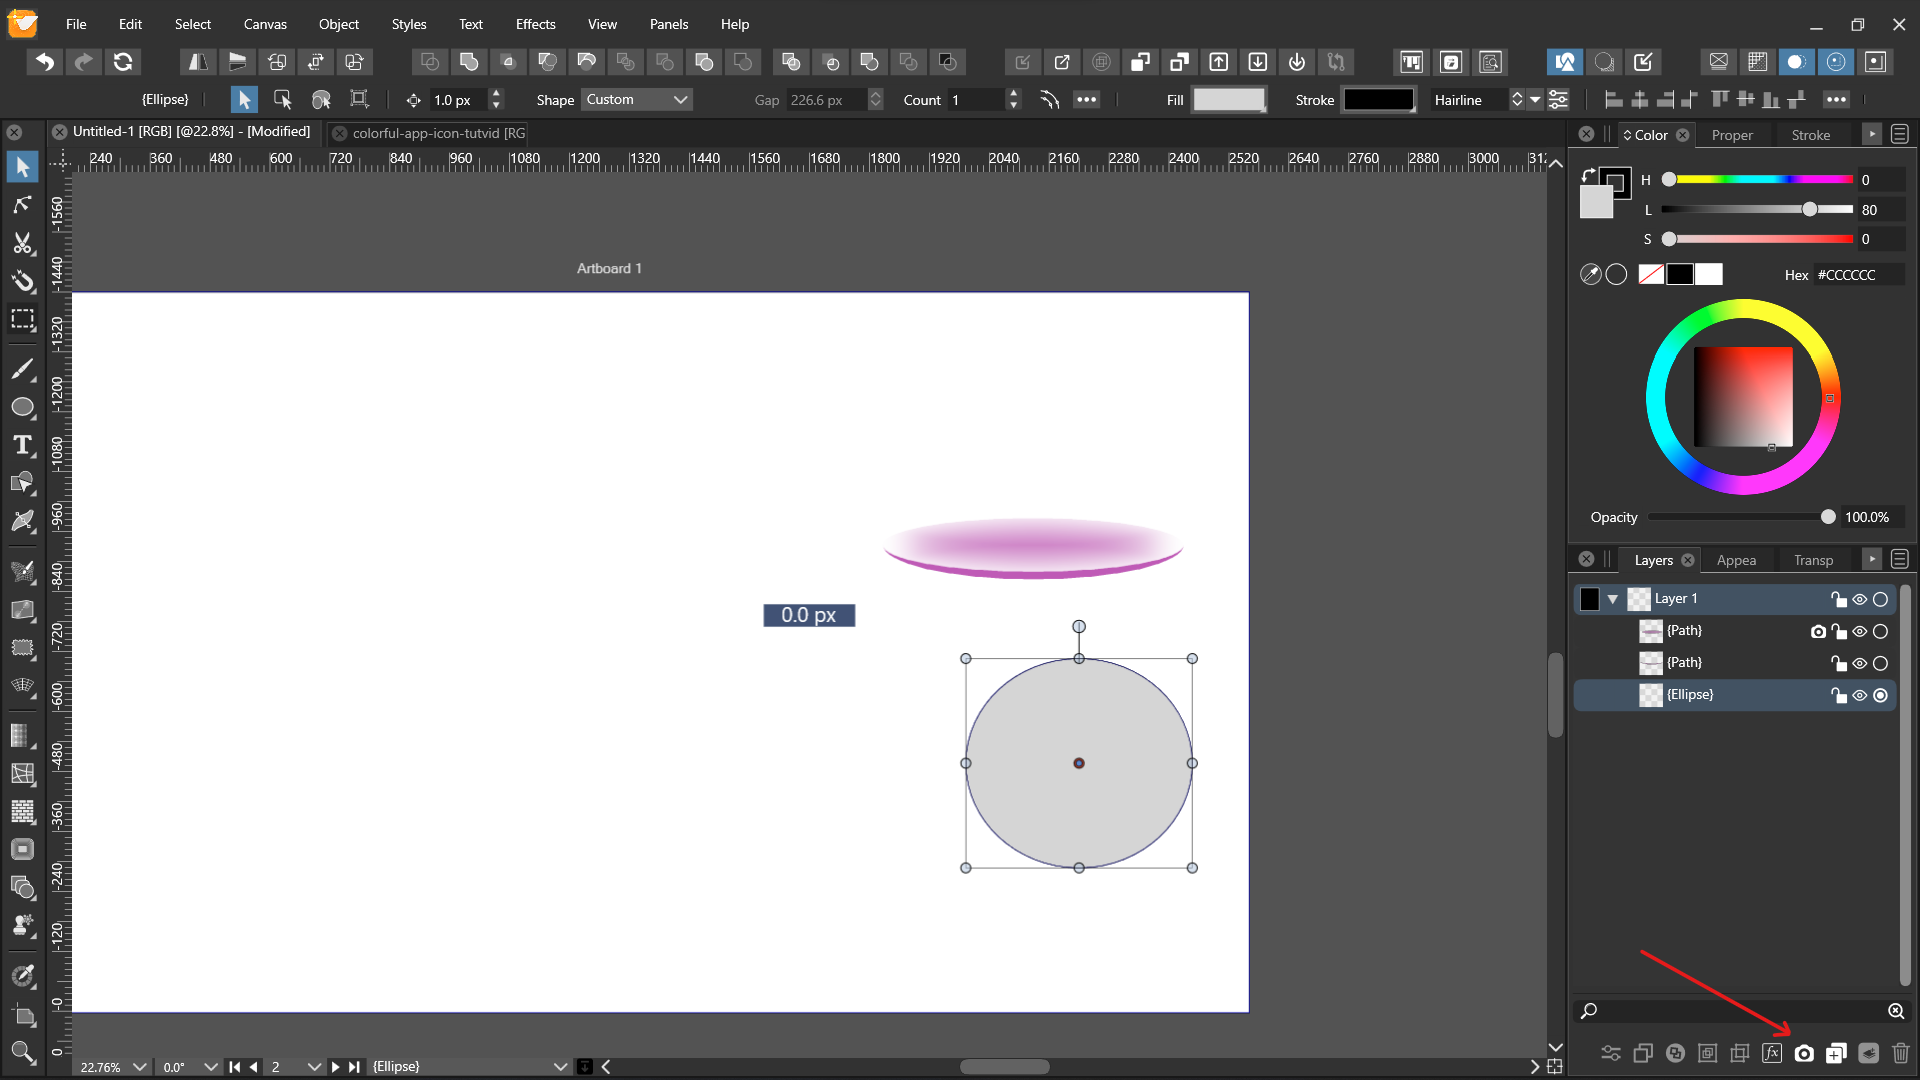Viewport: 1920px width, 1080px height.
Task: Click the fx effects icon in Layers panel
Action: [1772, 1053]
